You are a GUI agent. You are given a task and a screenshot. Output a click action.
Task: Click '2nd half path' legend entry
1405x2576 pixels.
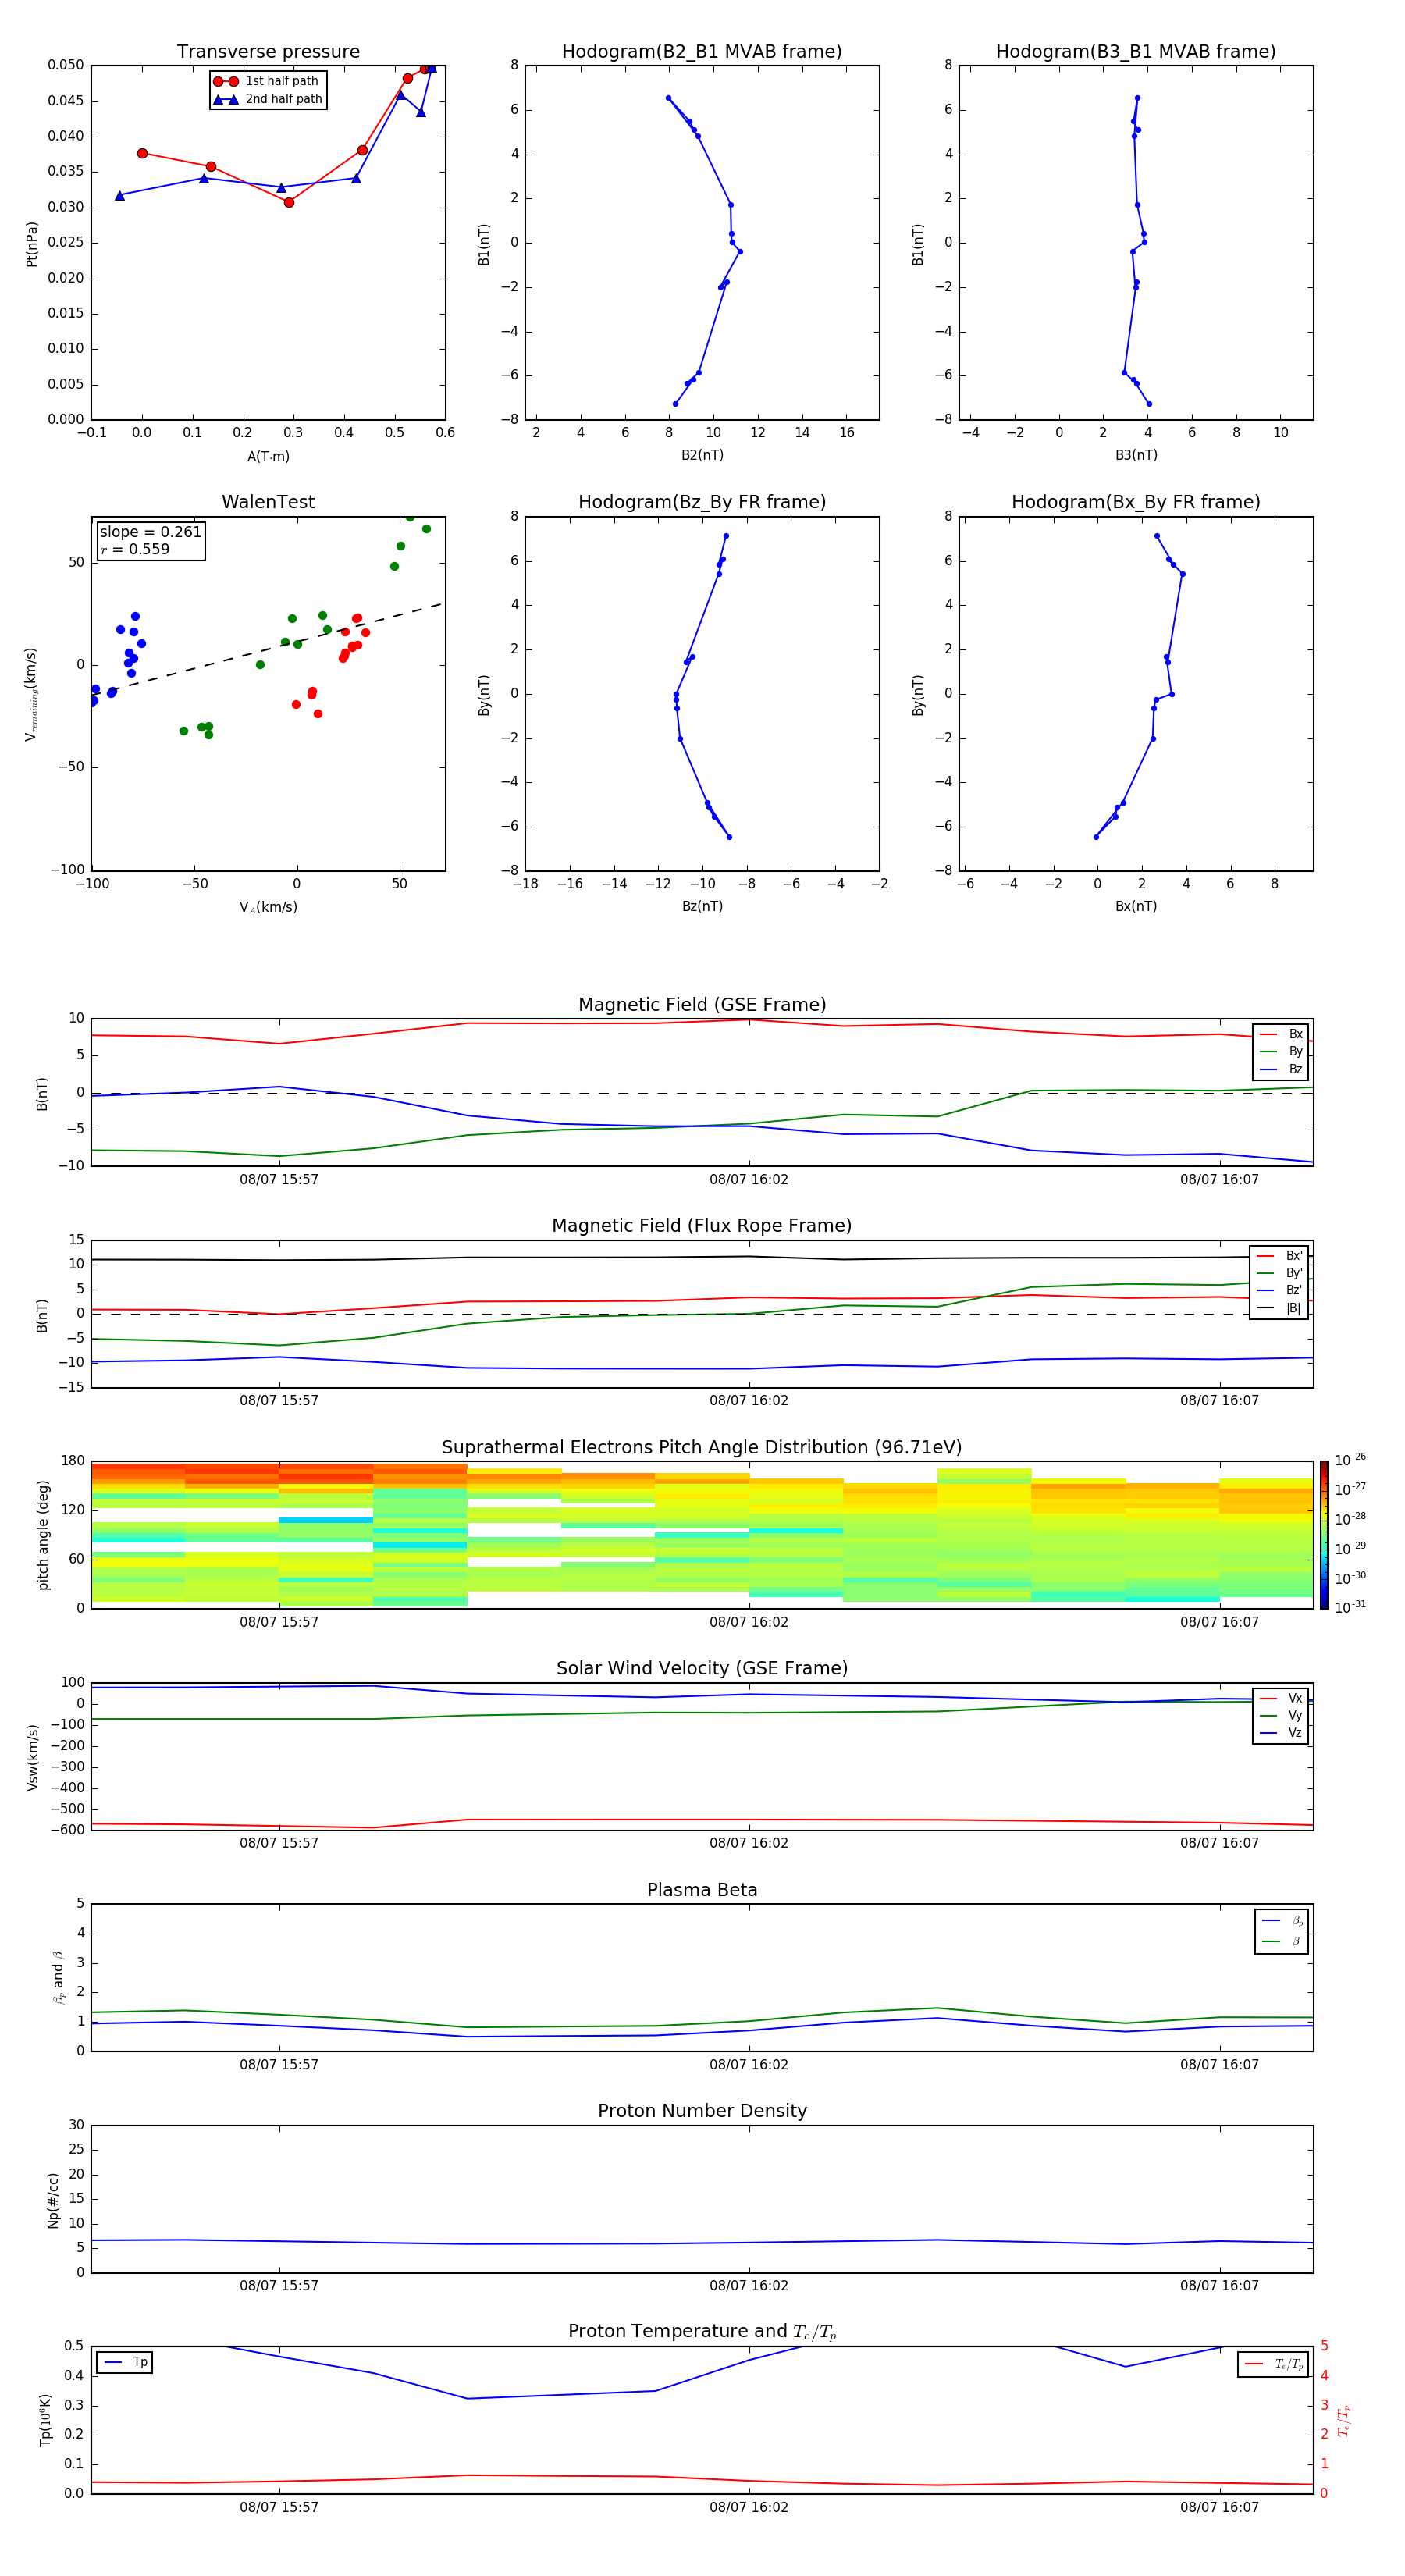point(268,99)
